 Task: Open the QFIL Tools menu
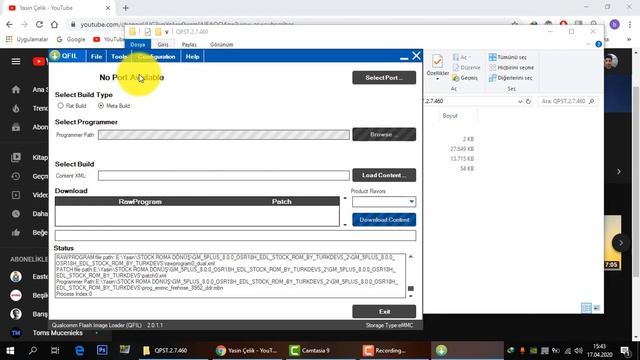pyautogui.click(x=119, y=56)
